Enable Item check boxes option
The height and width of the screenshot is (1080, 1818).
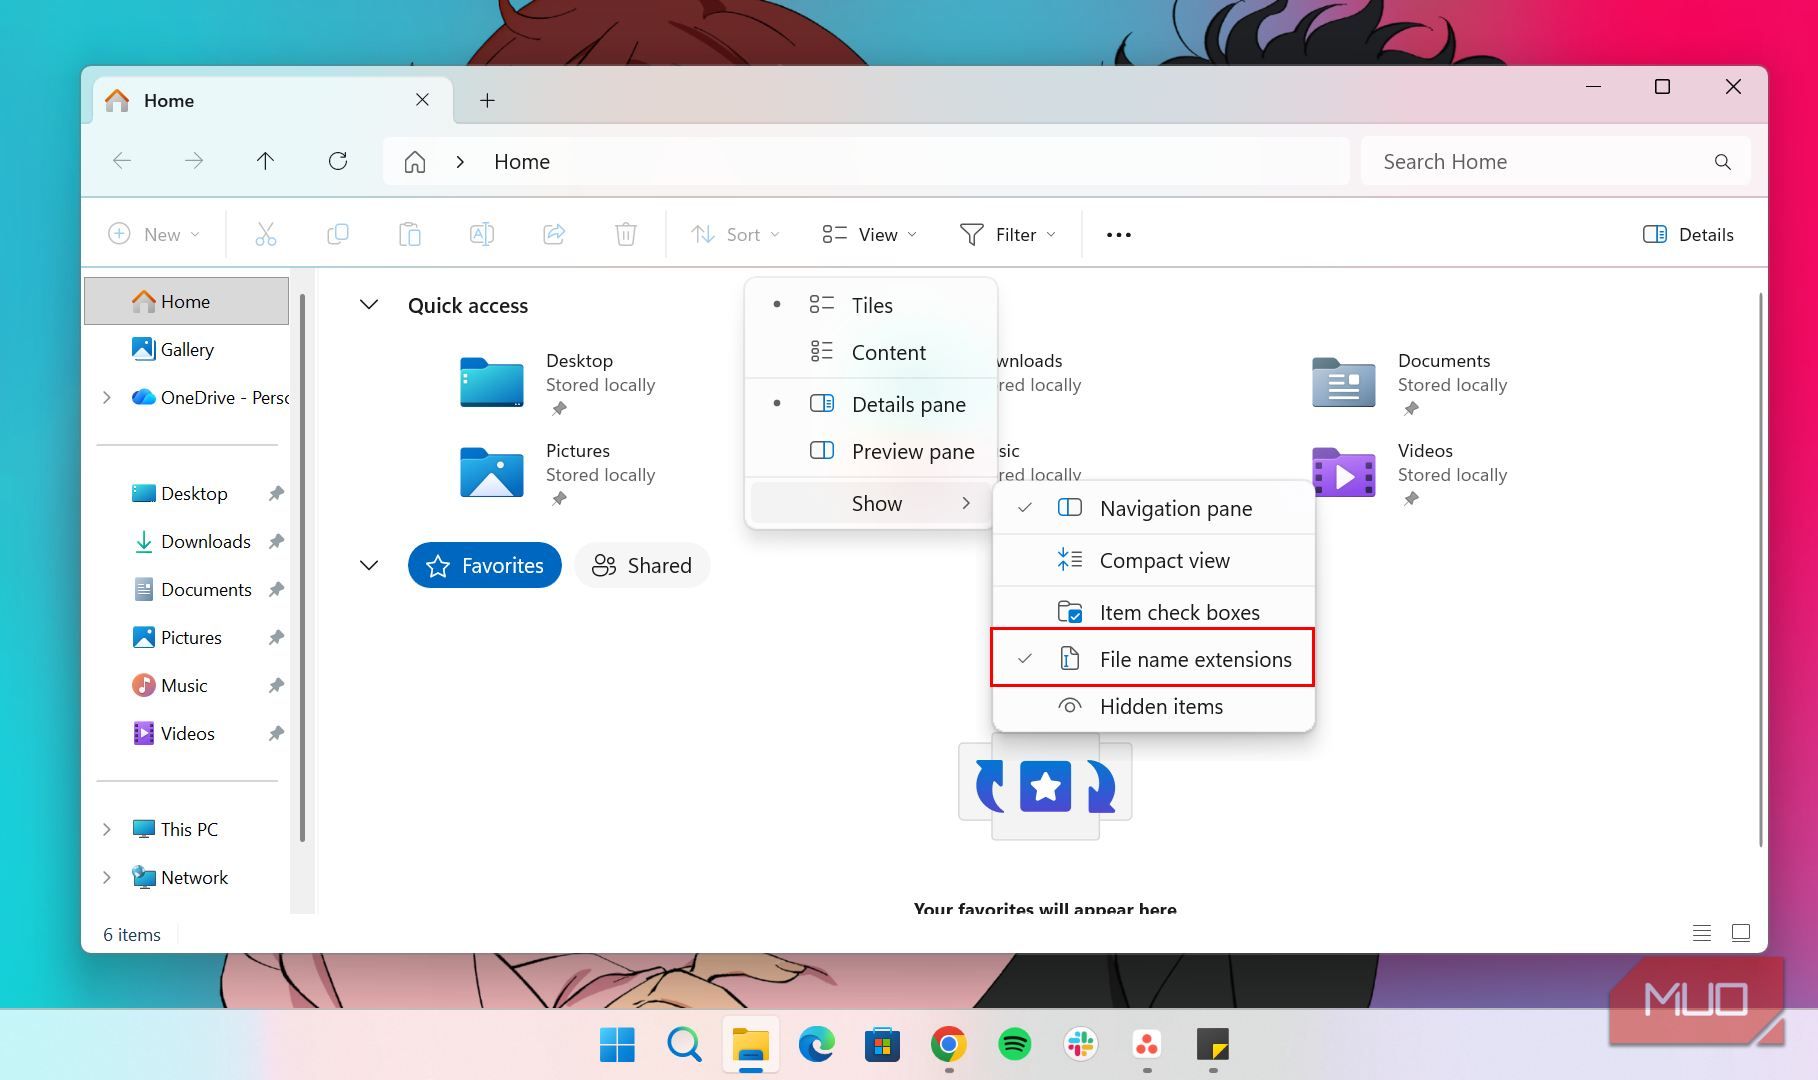1153,612
